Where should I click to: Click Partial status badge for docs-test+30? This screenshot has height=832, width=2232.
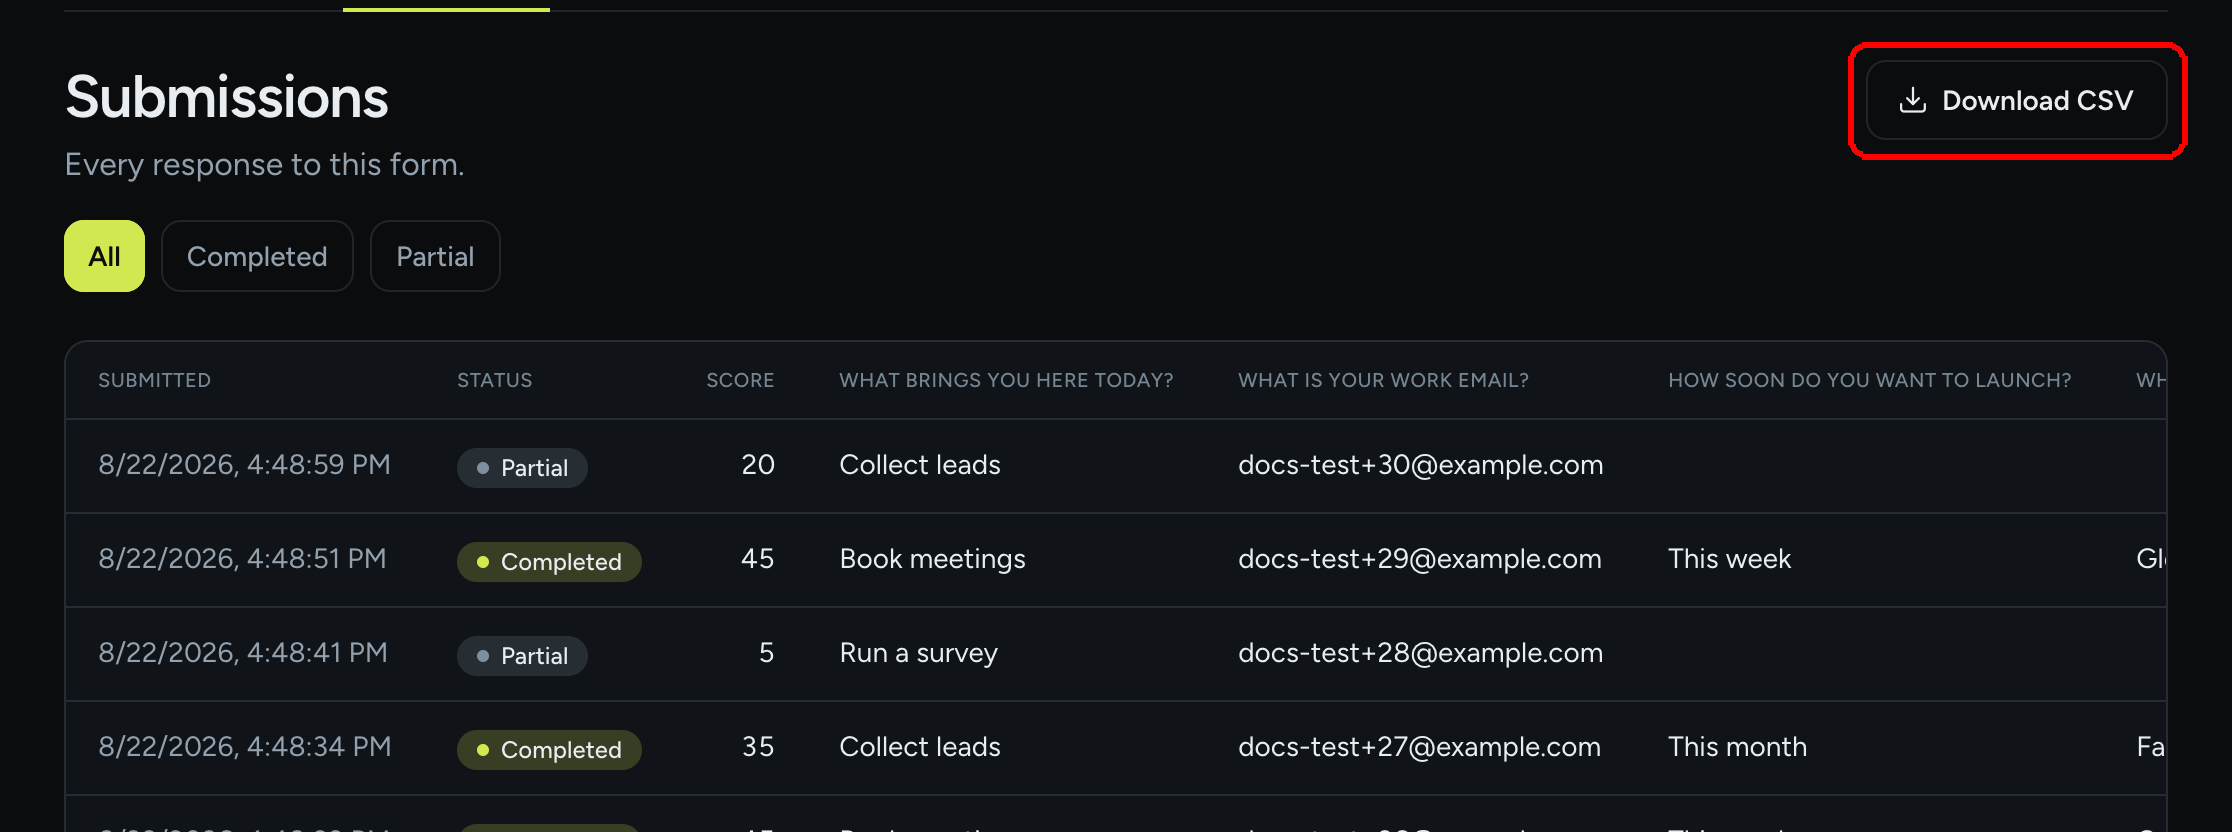click(x=522, y=468)
